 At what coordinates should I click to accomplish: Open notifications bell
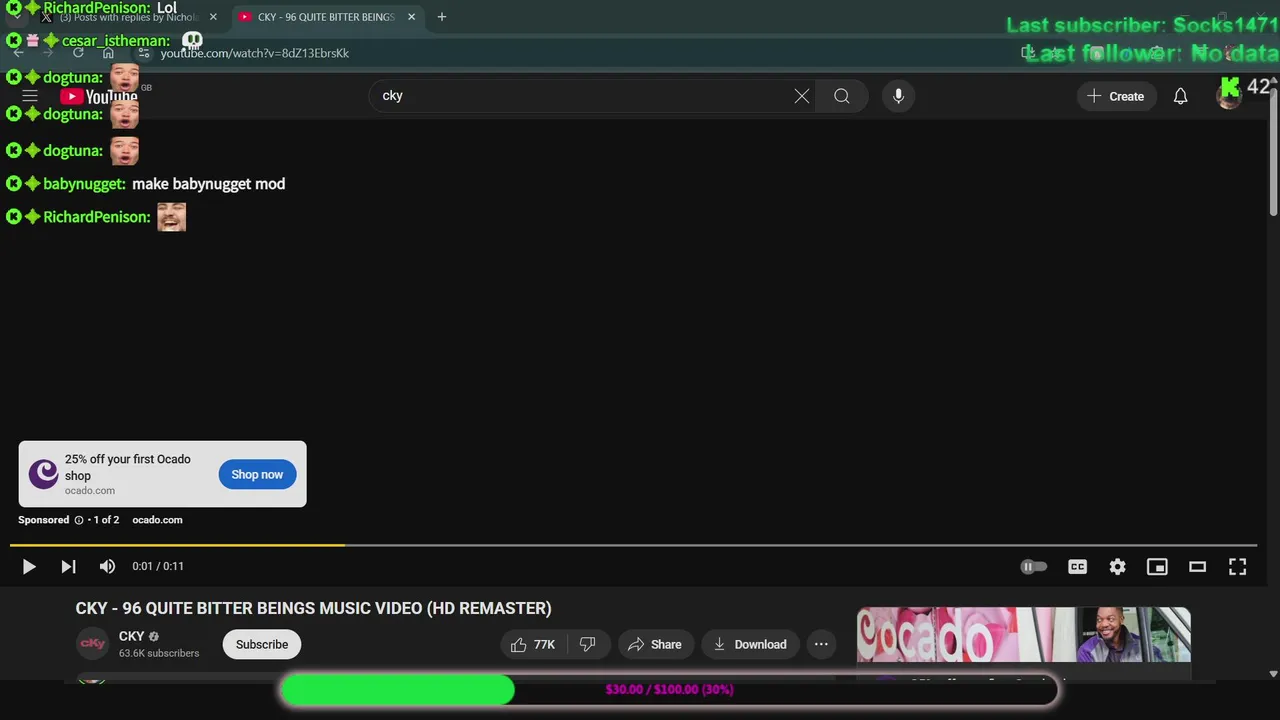pos(1180,96)
